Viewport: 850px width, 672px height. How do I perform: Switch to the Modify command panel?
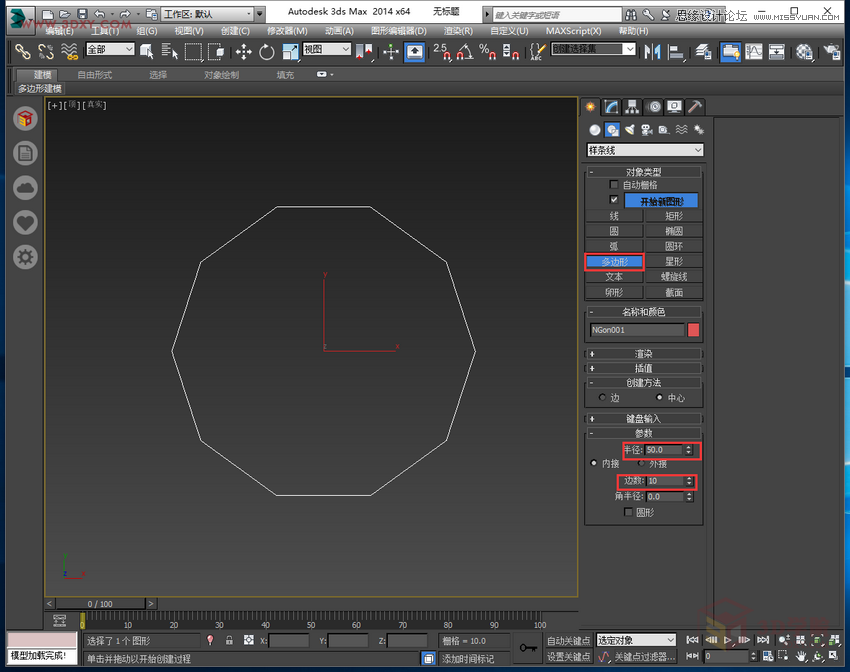pyautogui.click(x=612, y=105)
